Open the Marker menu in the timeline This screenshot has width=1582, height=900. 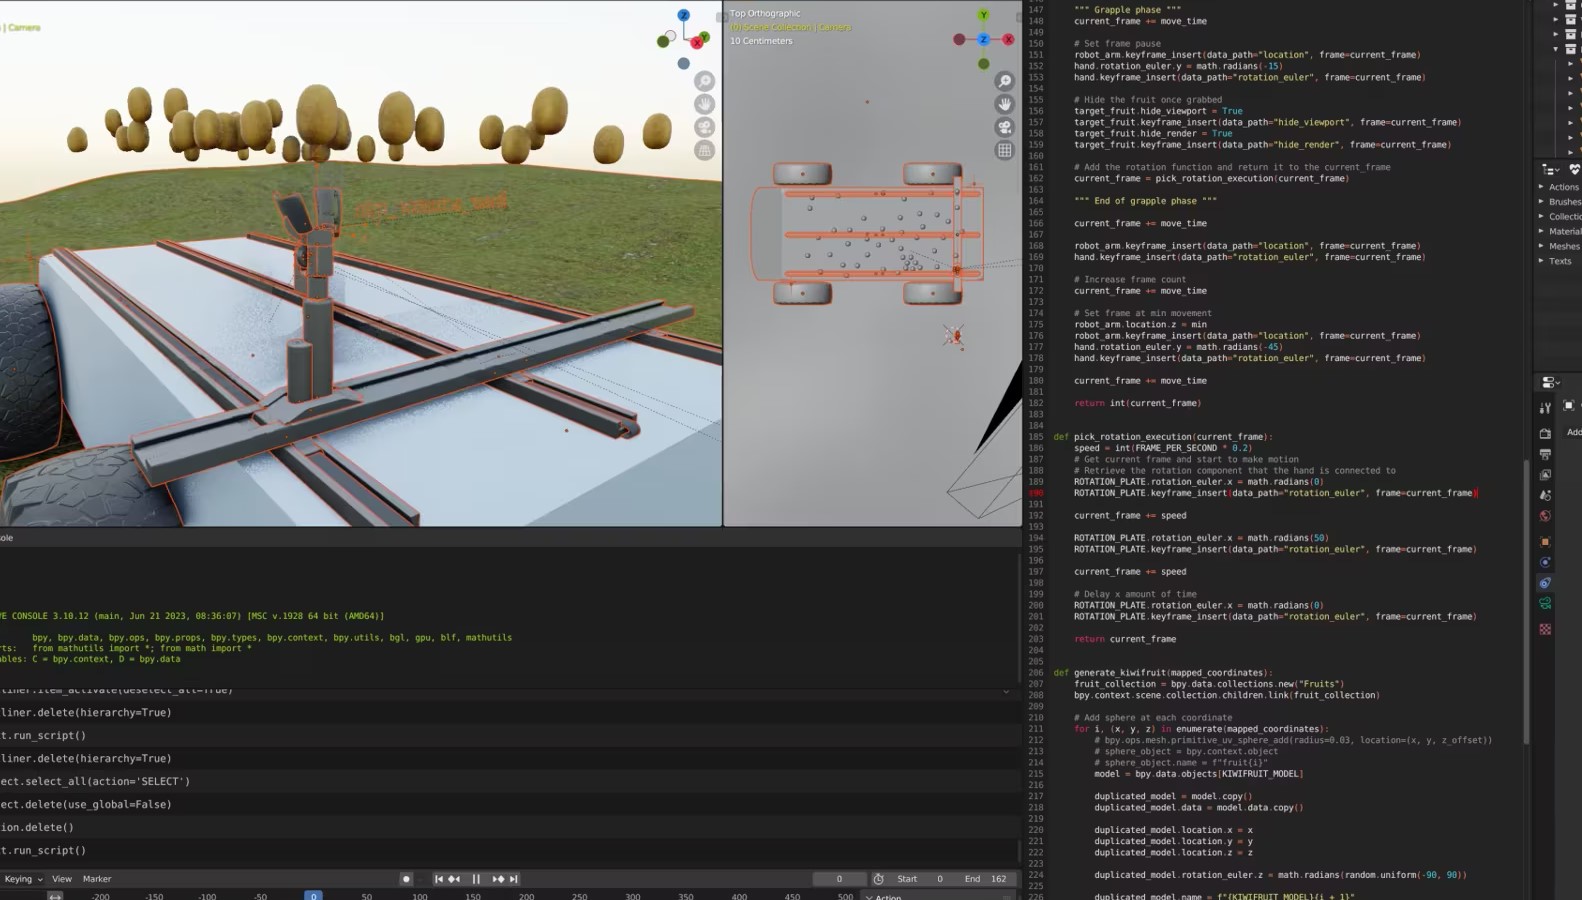pos(97,879)
